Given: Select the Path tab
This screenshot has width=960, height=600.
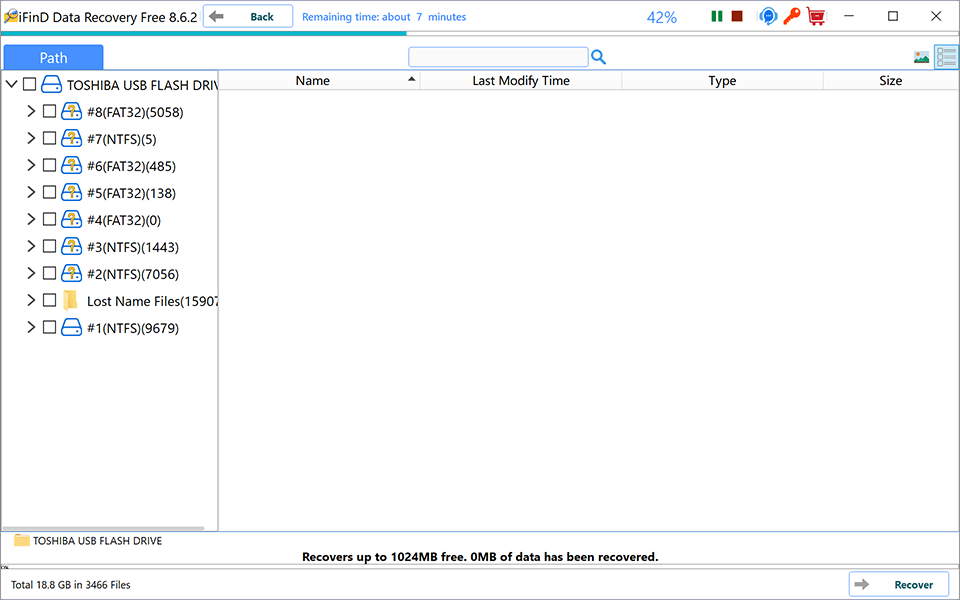Looking at the screenshot, I should tap(53, 58).
